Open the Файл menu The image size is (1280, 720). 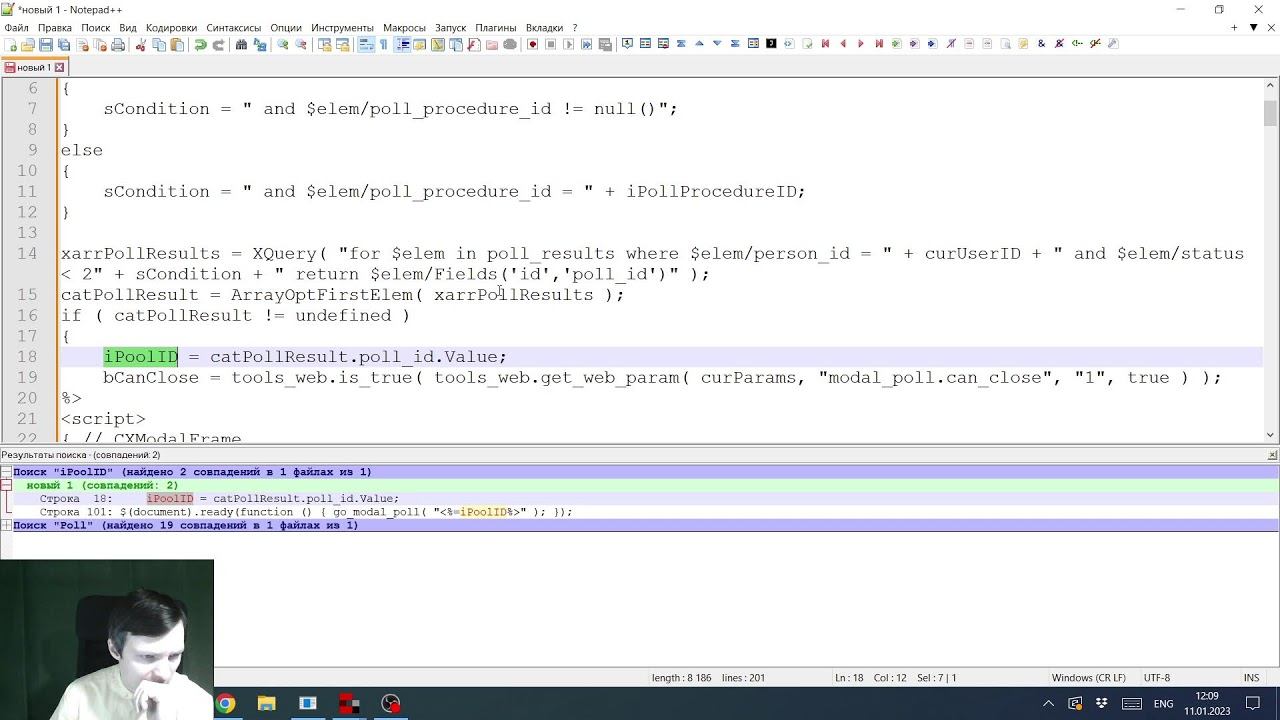pyautogui.click(x=16, y=28)
